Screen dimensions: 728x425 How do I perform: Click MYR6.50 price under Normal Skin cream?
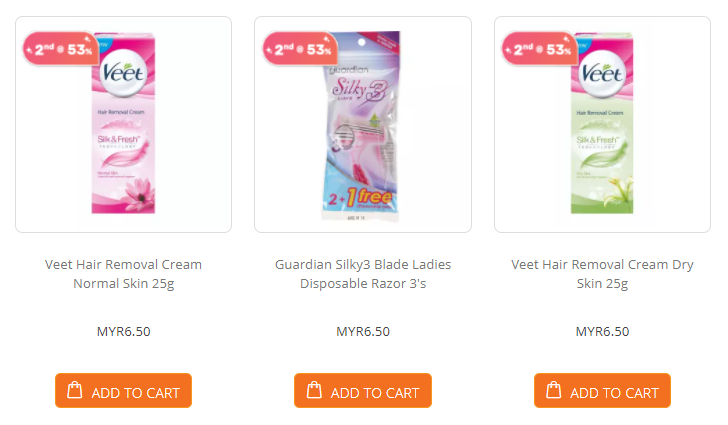click(x=124, y=332)
